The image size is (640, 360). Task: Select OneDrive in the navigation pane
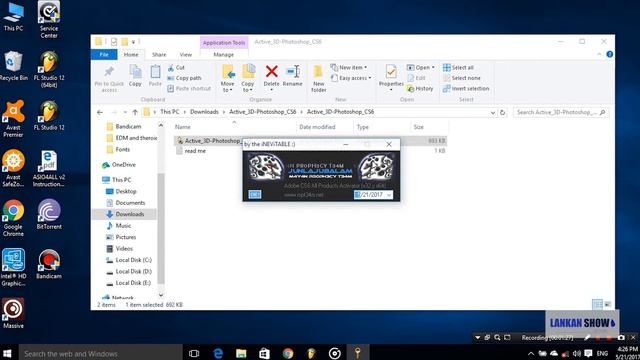pos(119,164)
